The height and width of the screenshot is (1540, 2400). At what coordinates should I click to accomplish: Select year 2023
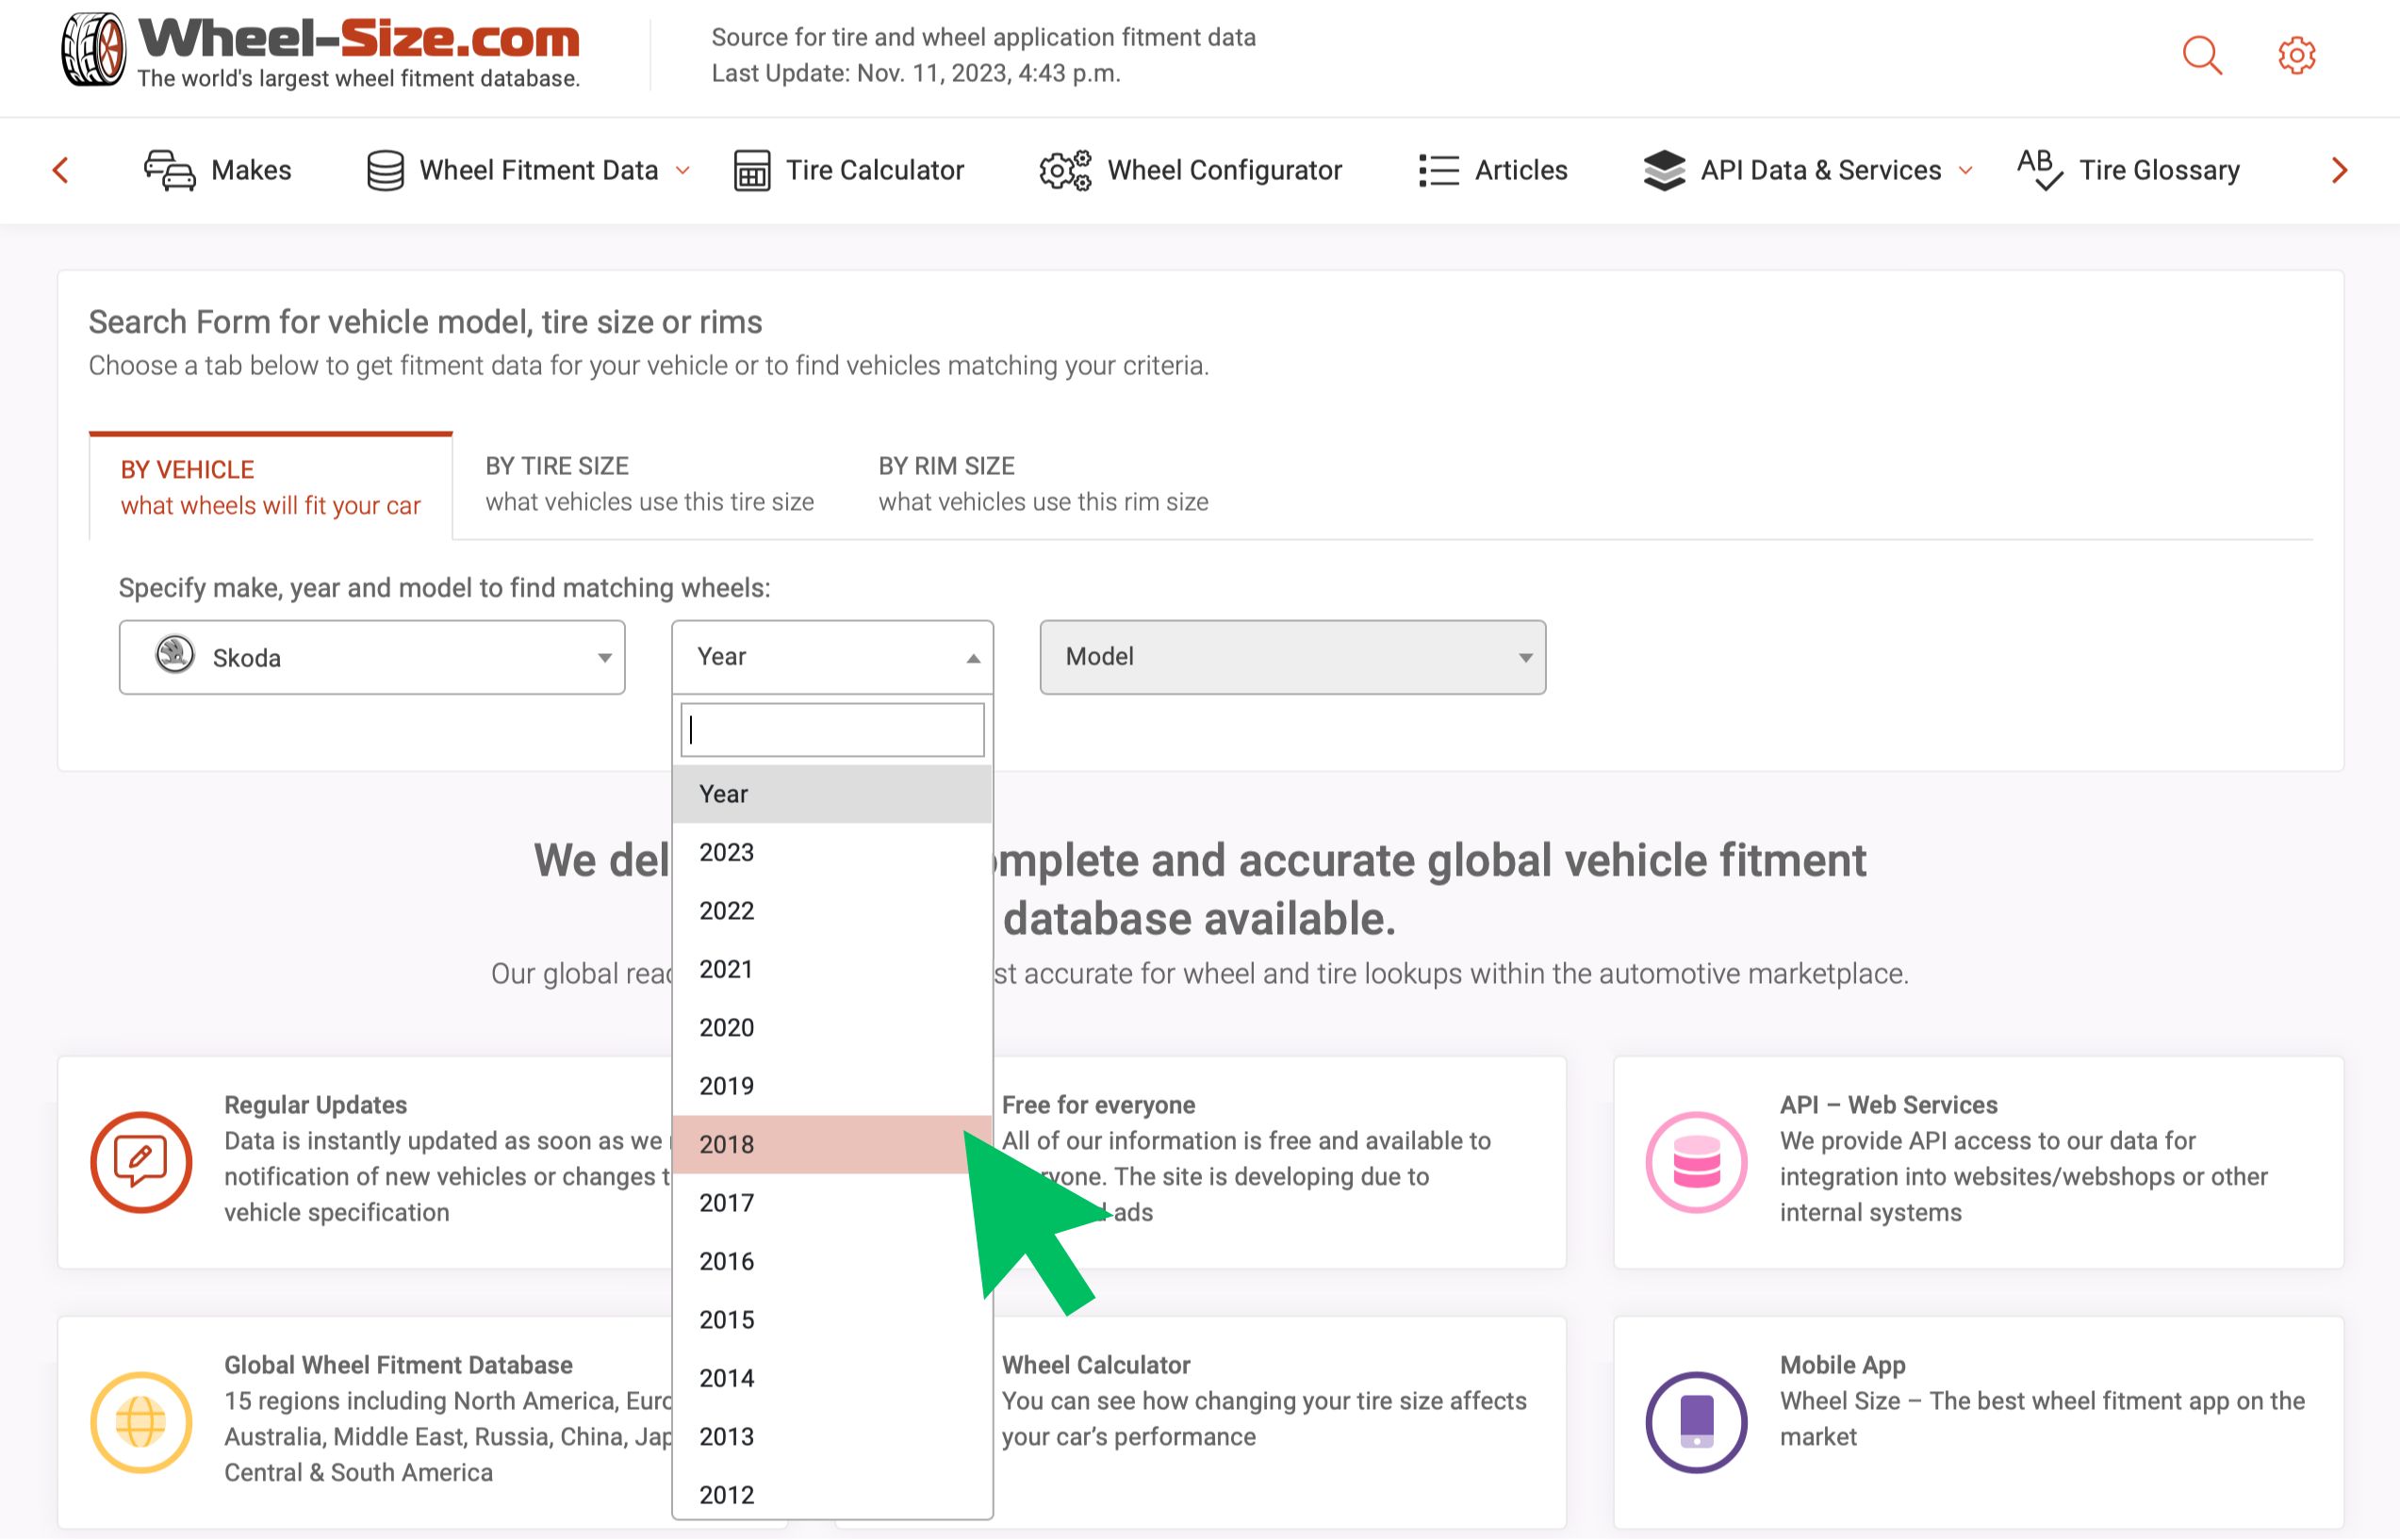[x=832, y=852]
